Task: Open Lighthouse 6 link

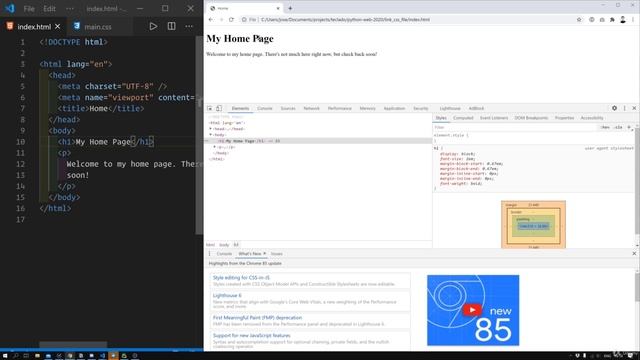Action: 227,296
